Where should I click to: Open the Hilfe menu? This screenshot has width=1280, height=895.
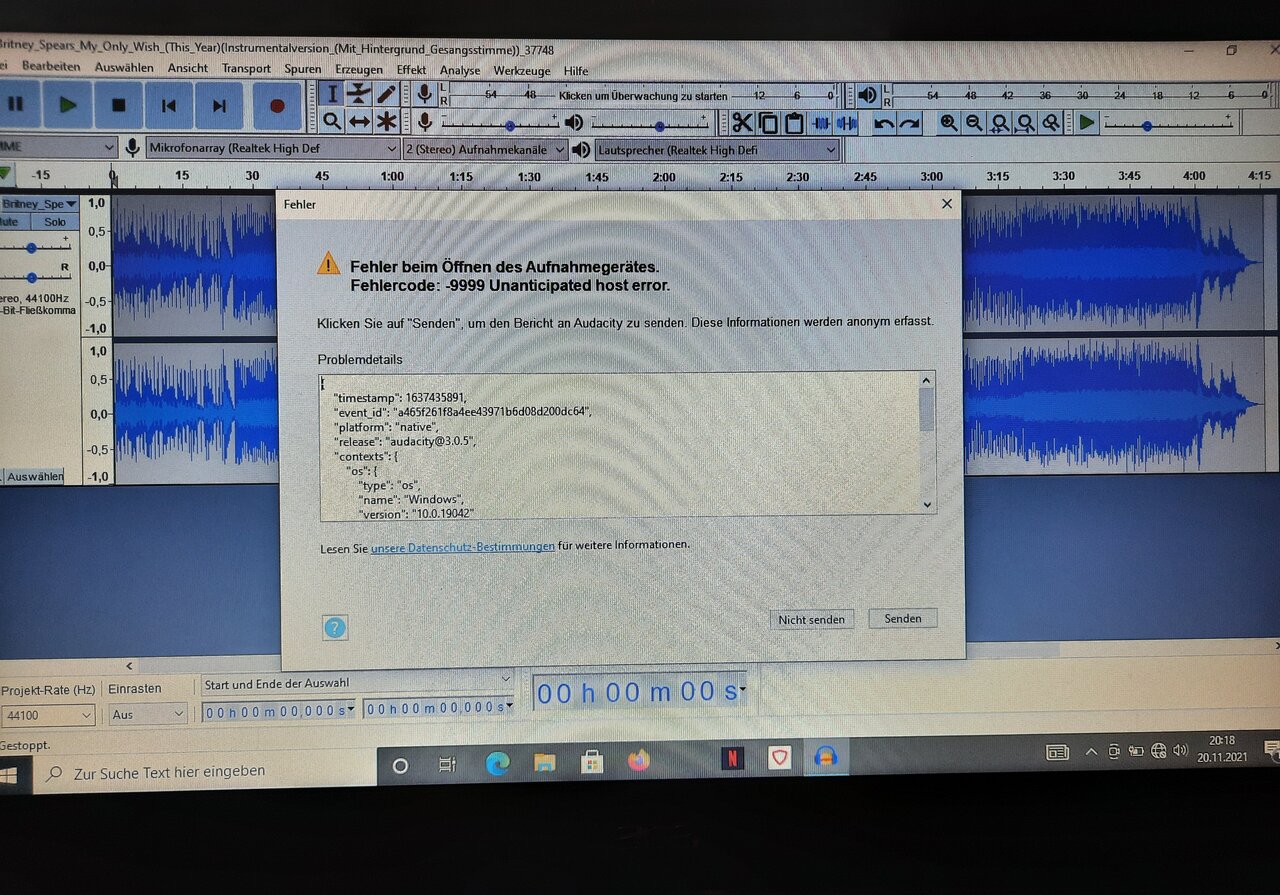click(x=576, y=71)
